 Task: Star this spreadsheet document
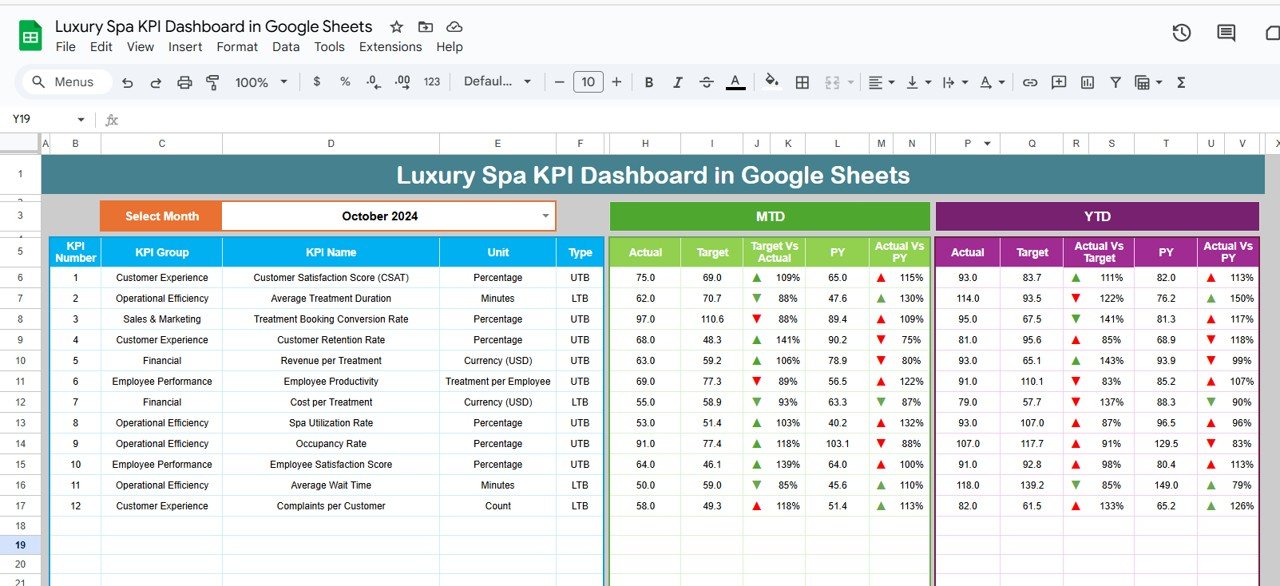397,27
